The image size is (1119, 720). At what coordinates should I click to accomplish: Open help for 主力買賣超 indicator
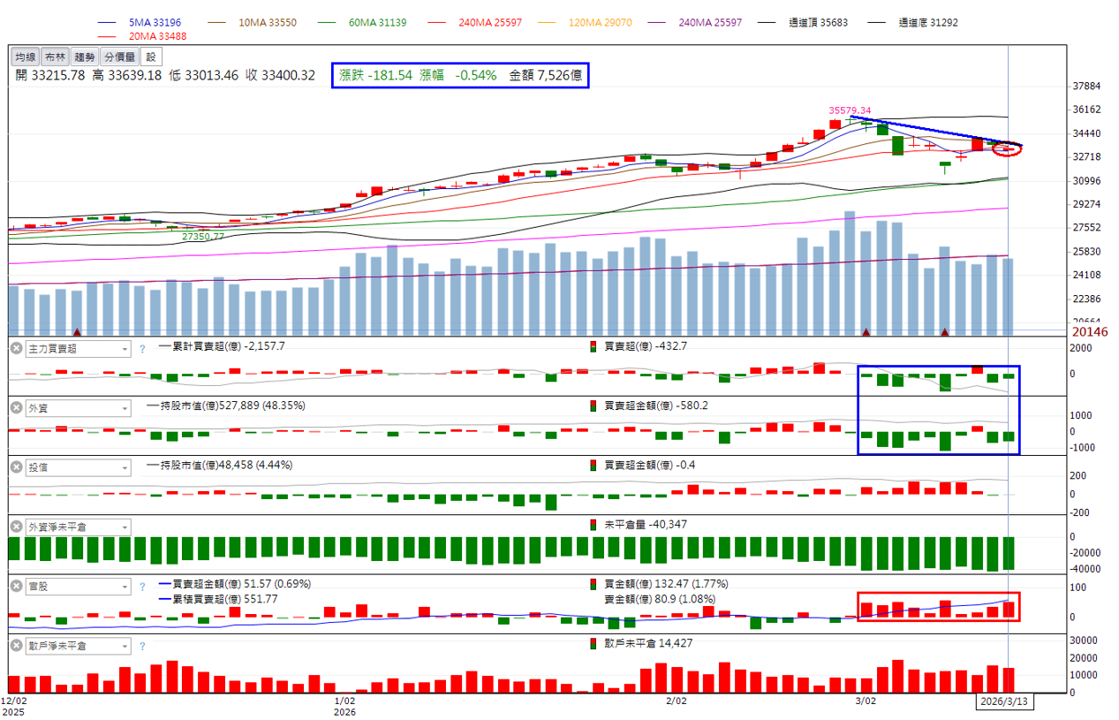click(x=142, y=349)
